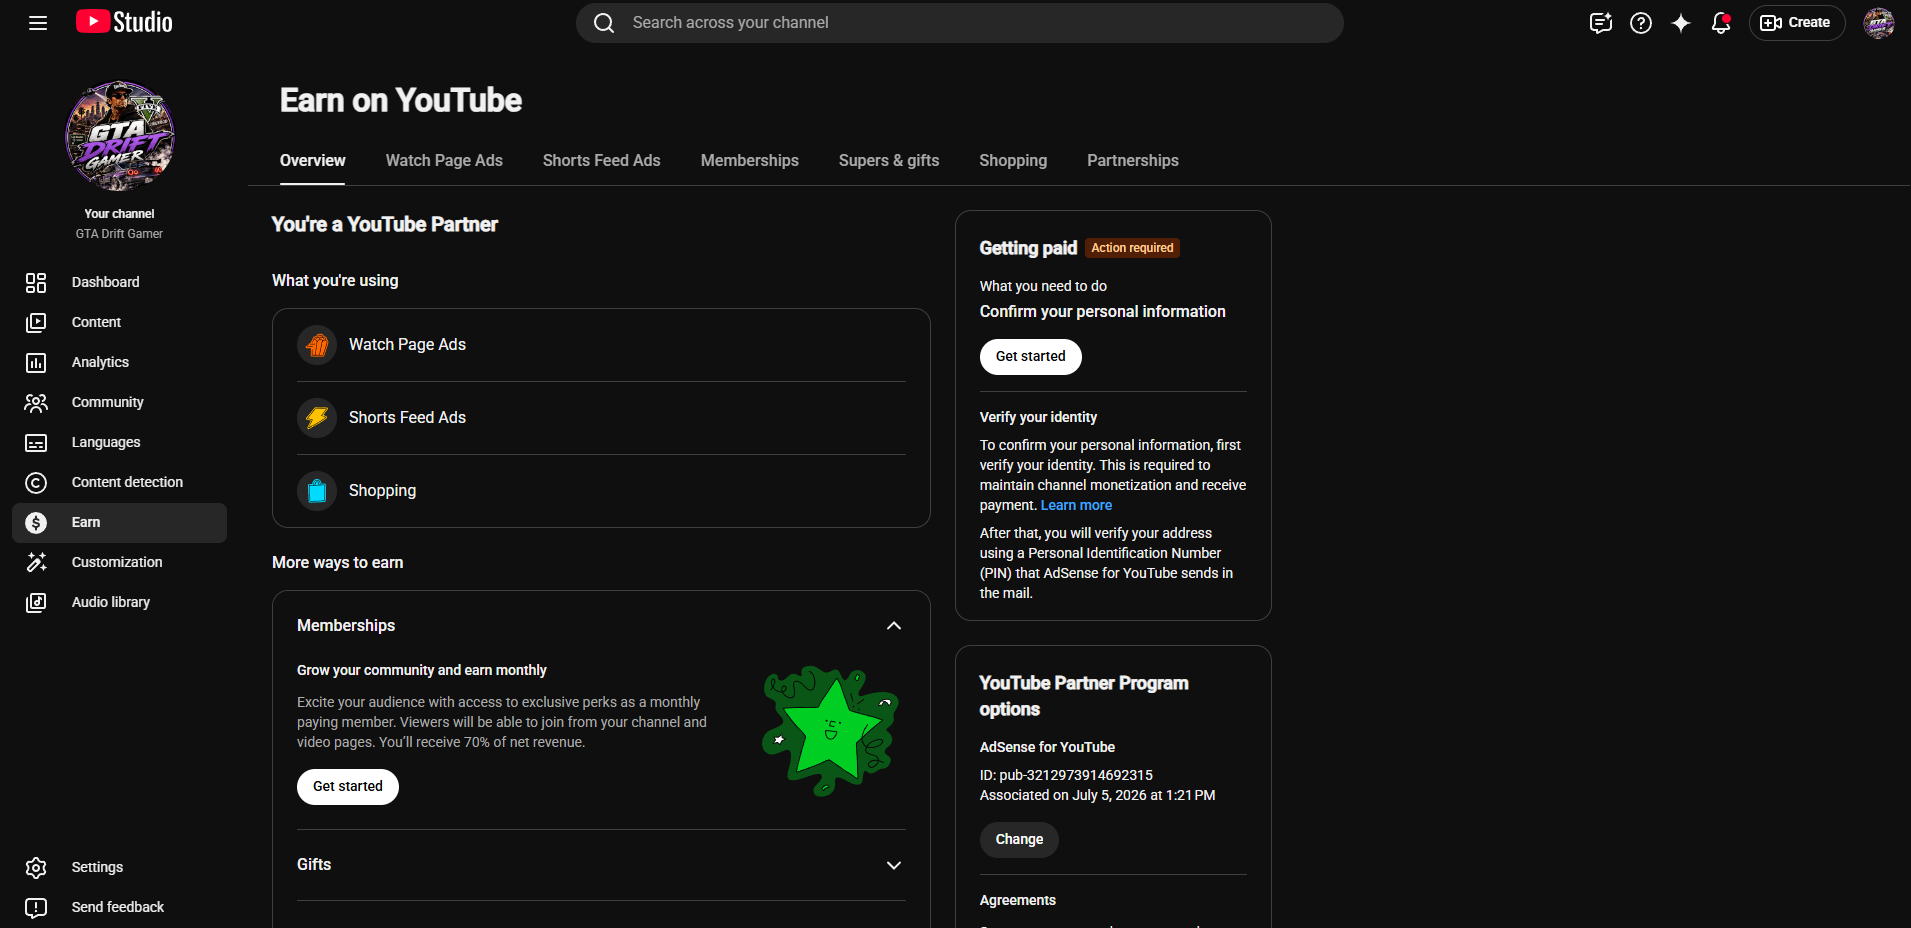Open Analytics from the sidebar

click(x=120, y=363)
